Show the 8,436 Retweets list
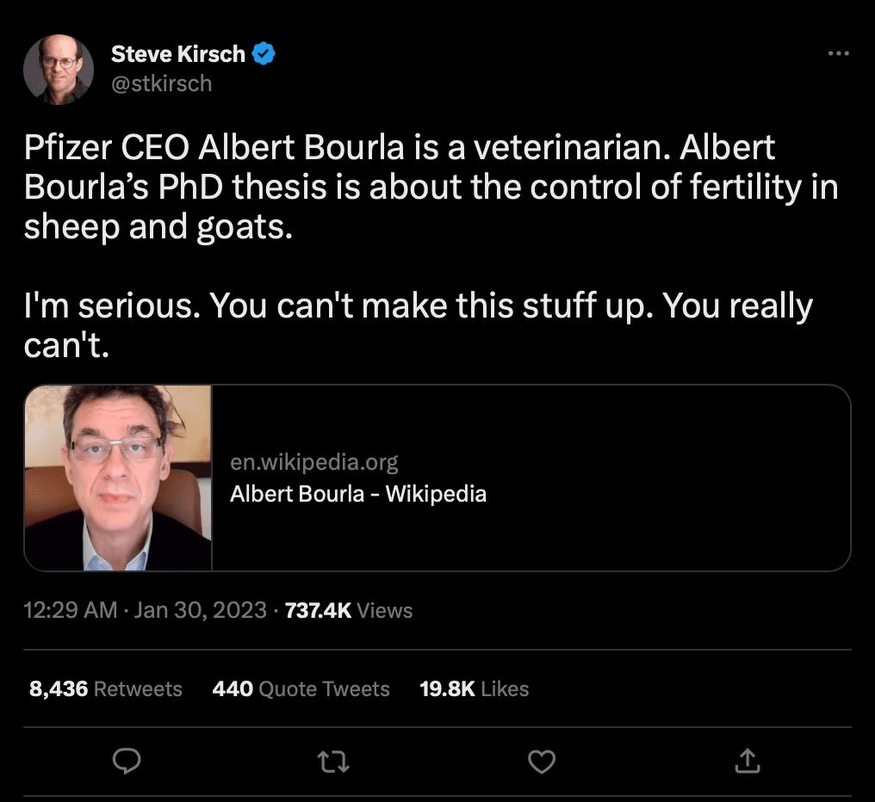The height and width of the screenshot is (802, 875). coord(106,689)
